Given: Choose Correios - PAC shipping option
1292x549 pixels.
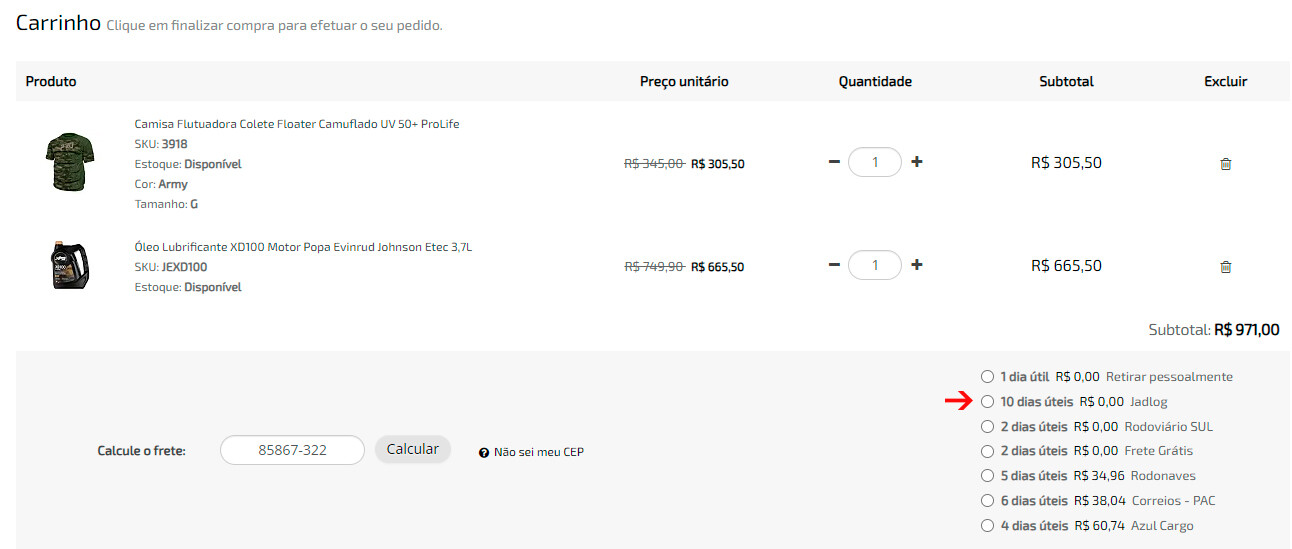Looking at the screenshot, I should click(x=988, y=501).
